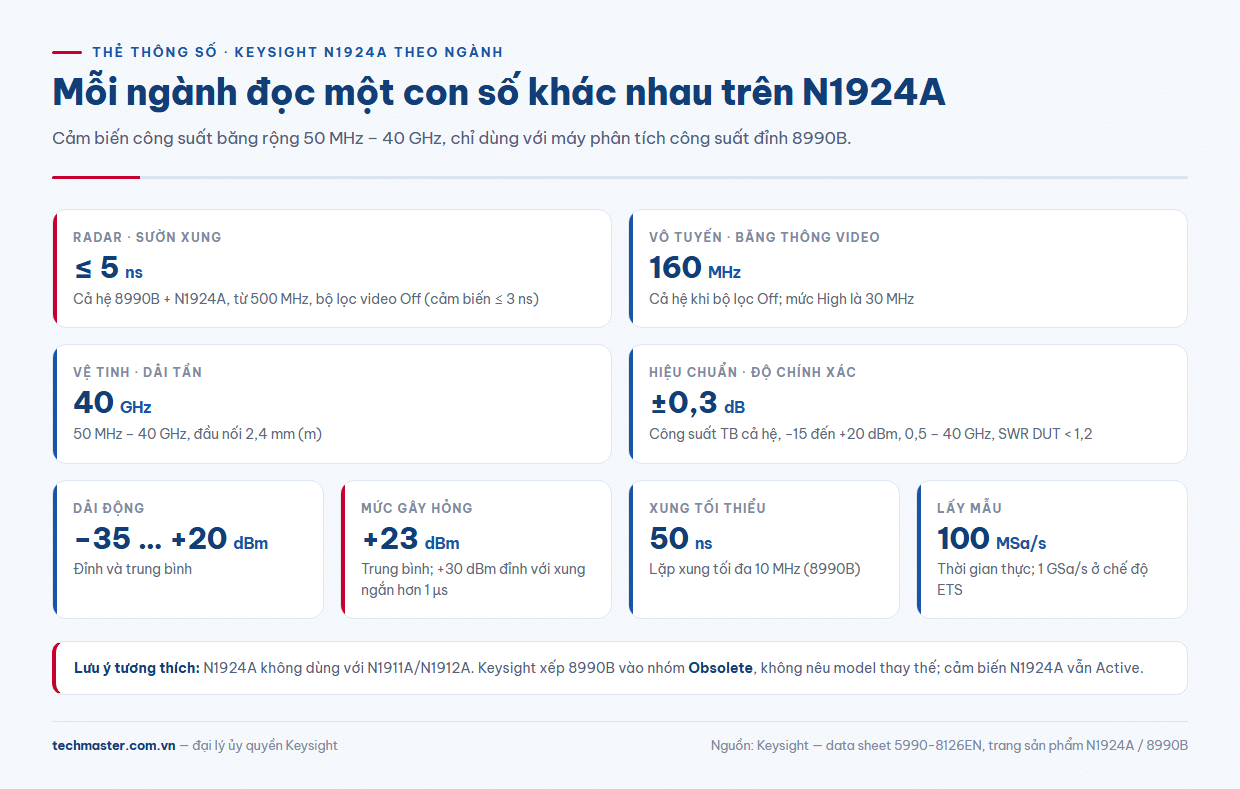Click the techmaster.com.vn footer link

click(x=114, y=745)
